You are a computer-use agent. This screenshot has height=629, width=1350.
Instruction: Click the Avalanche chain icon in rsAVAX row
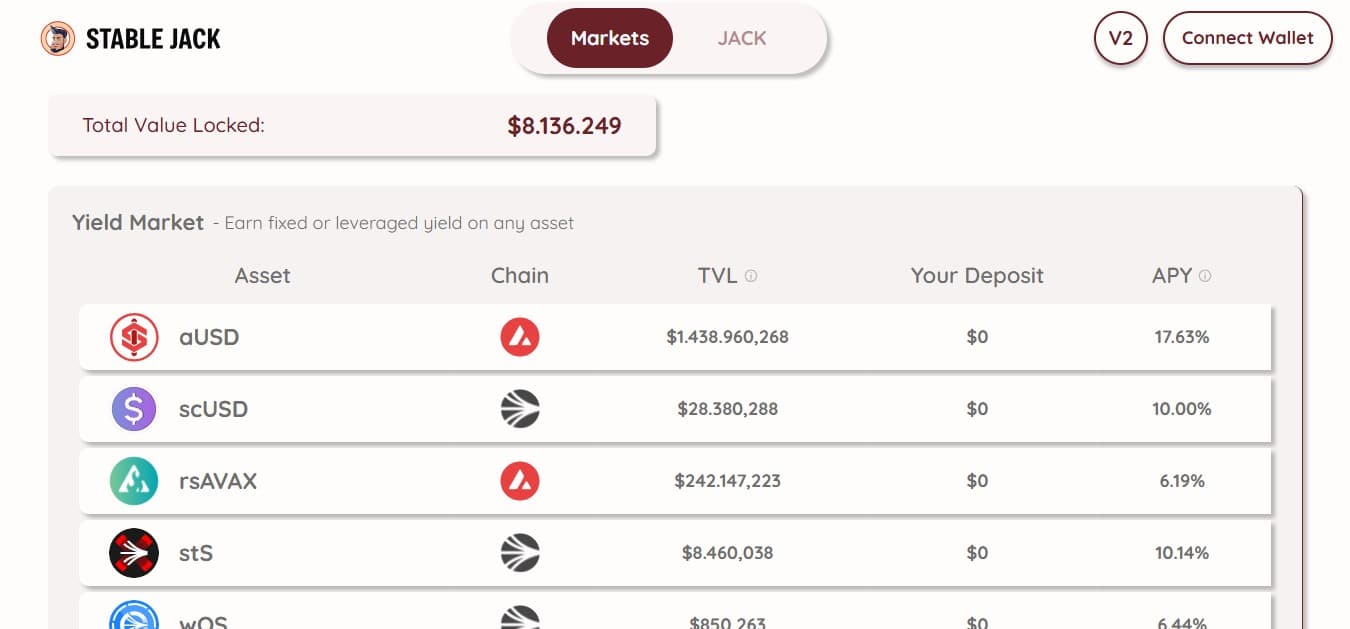520,481
